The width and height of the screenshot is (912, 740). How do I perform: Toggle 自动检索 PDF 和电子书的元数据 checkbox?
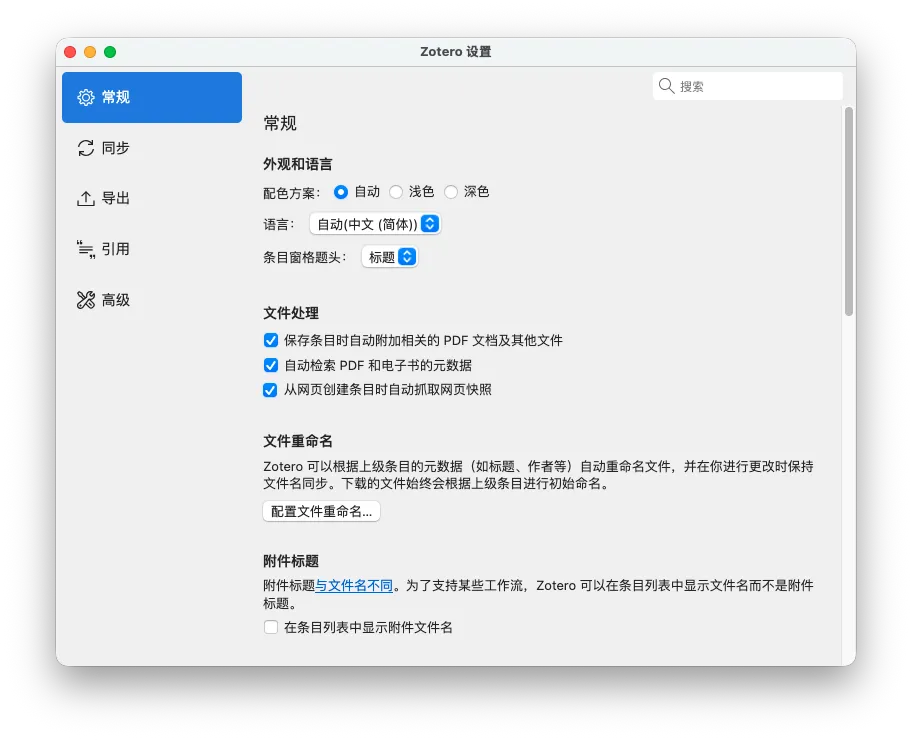pyautogui.click(x=270, y=365)
